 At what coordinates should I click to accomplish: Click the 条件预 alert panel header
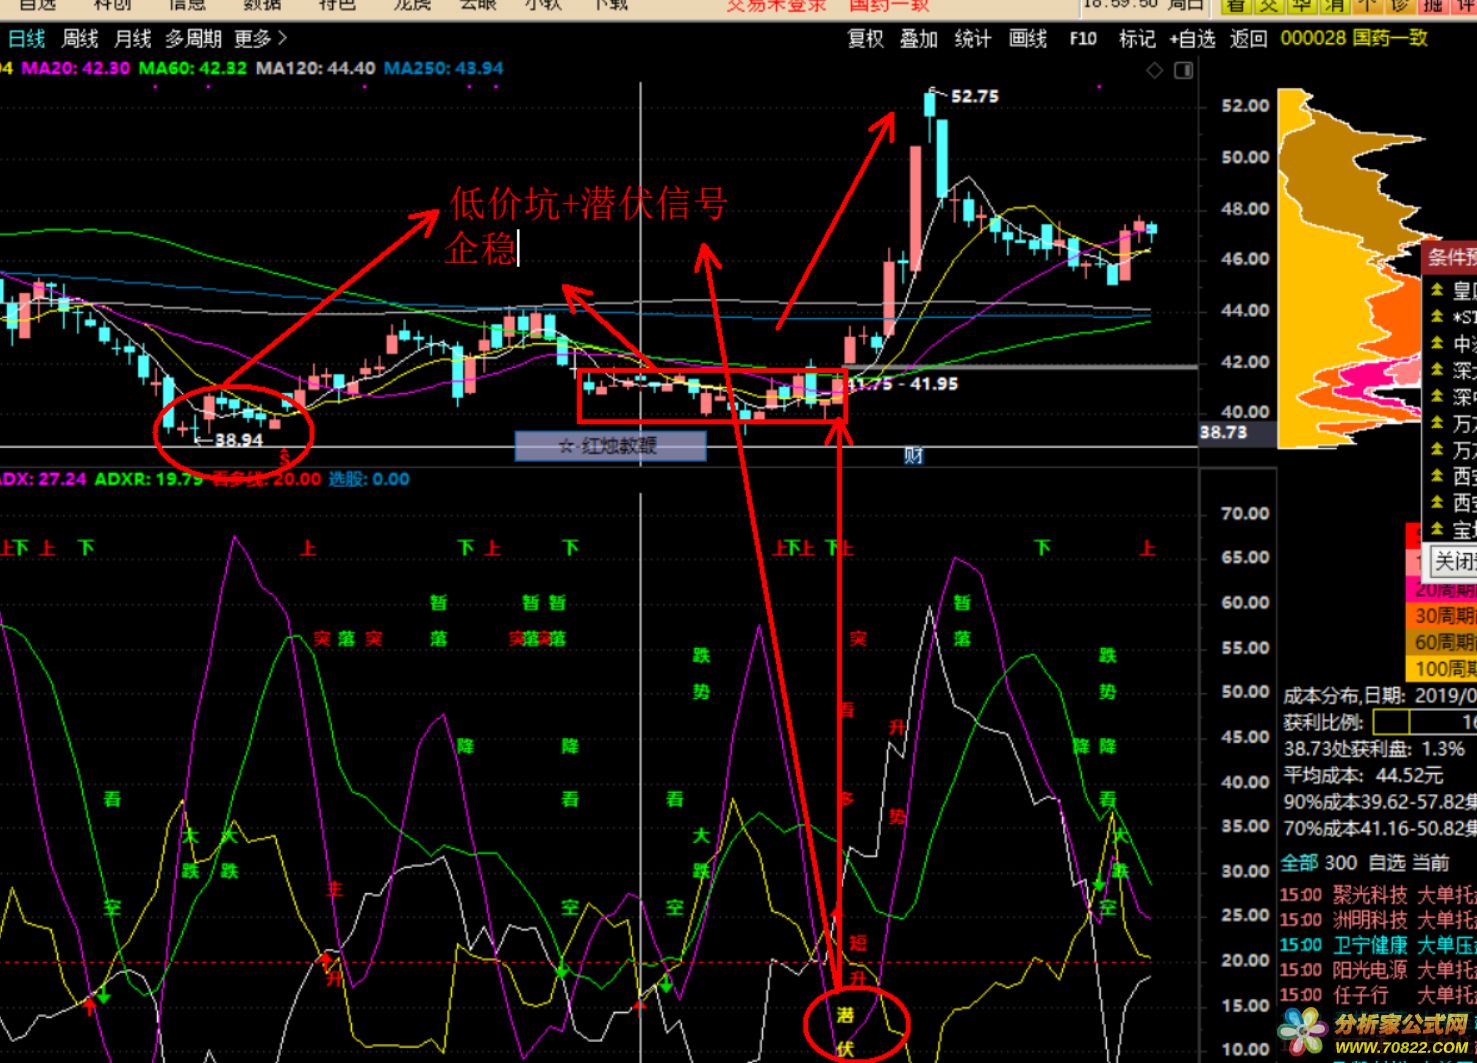coord(1450,257)
